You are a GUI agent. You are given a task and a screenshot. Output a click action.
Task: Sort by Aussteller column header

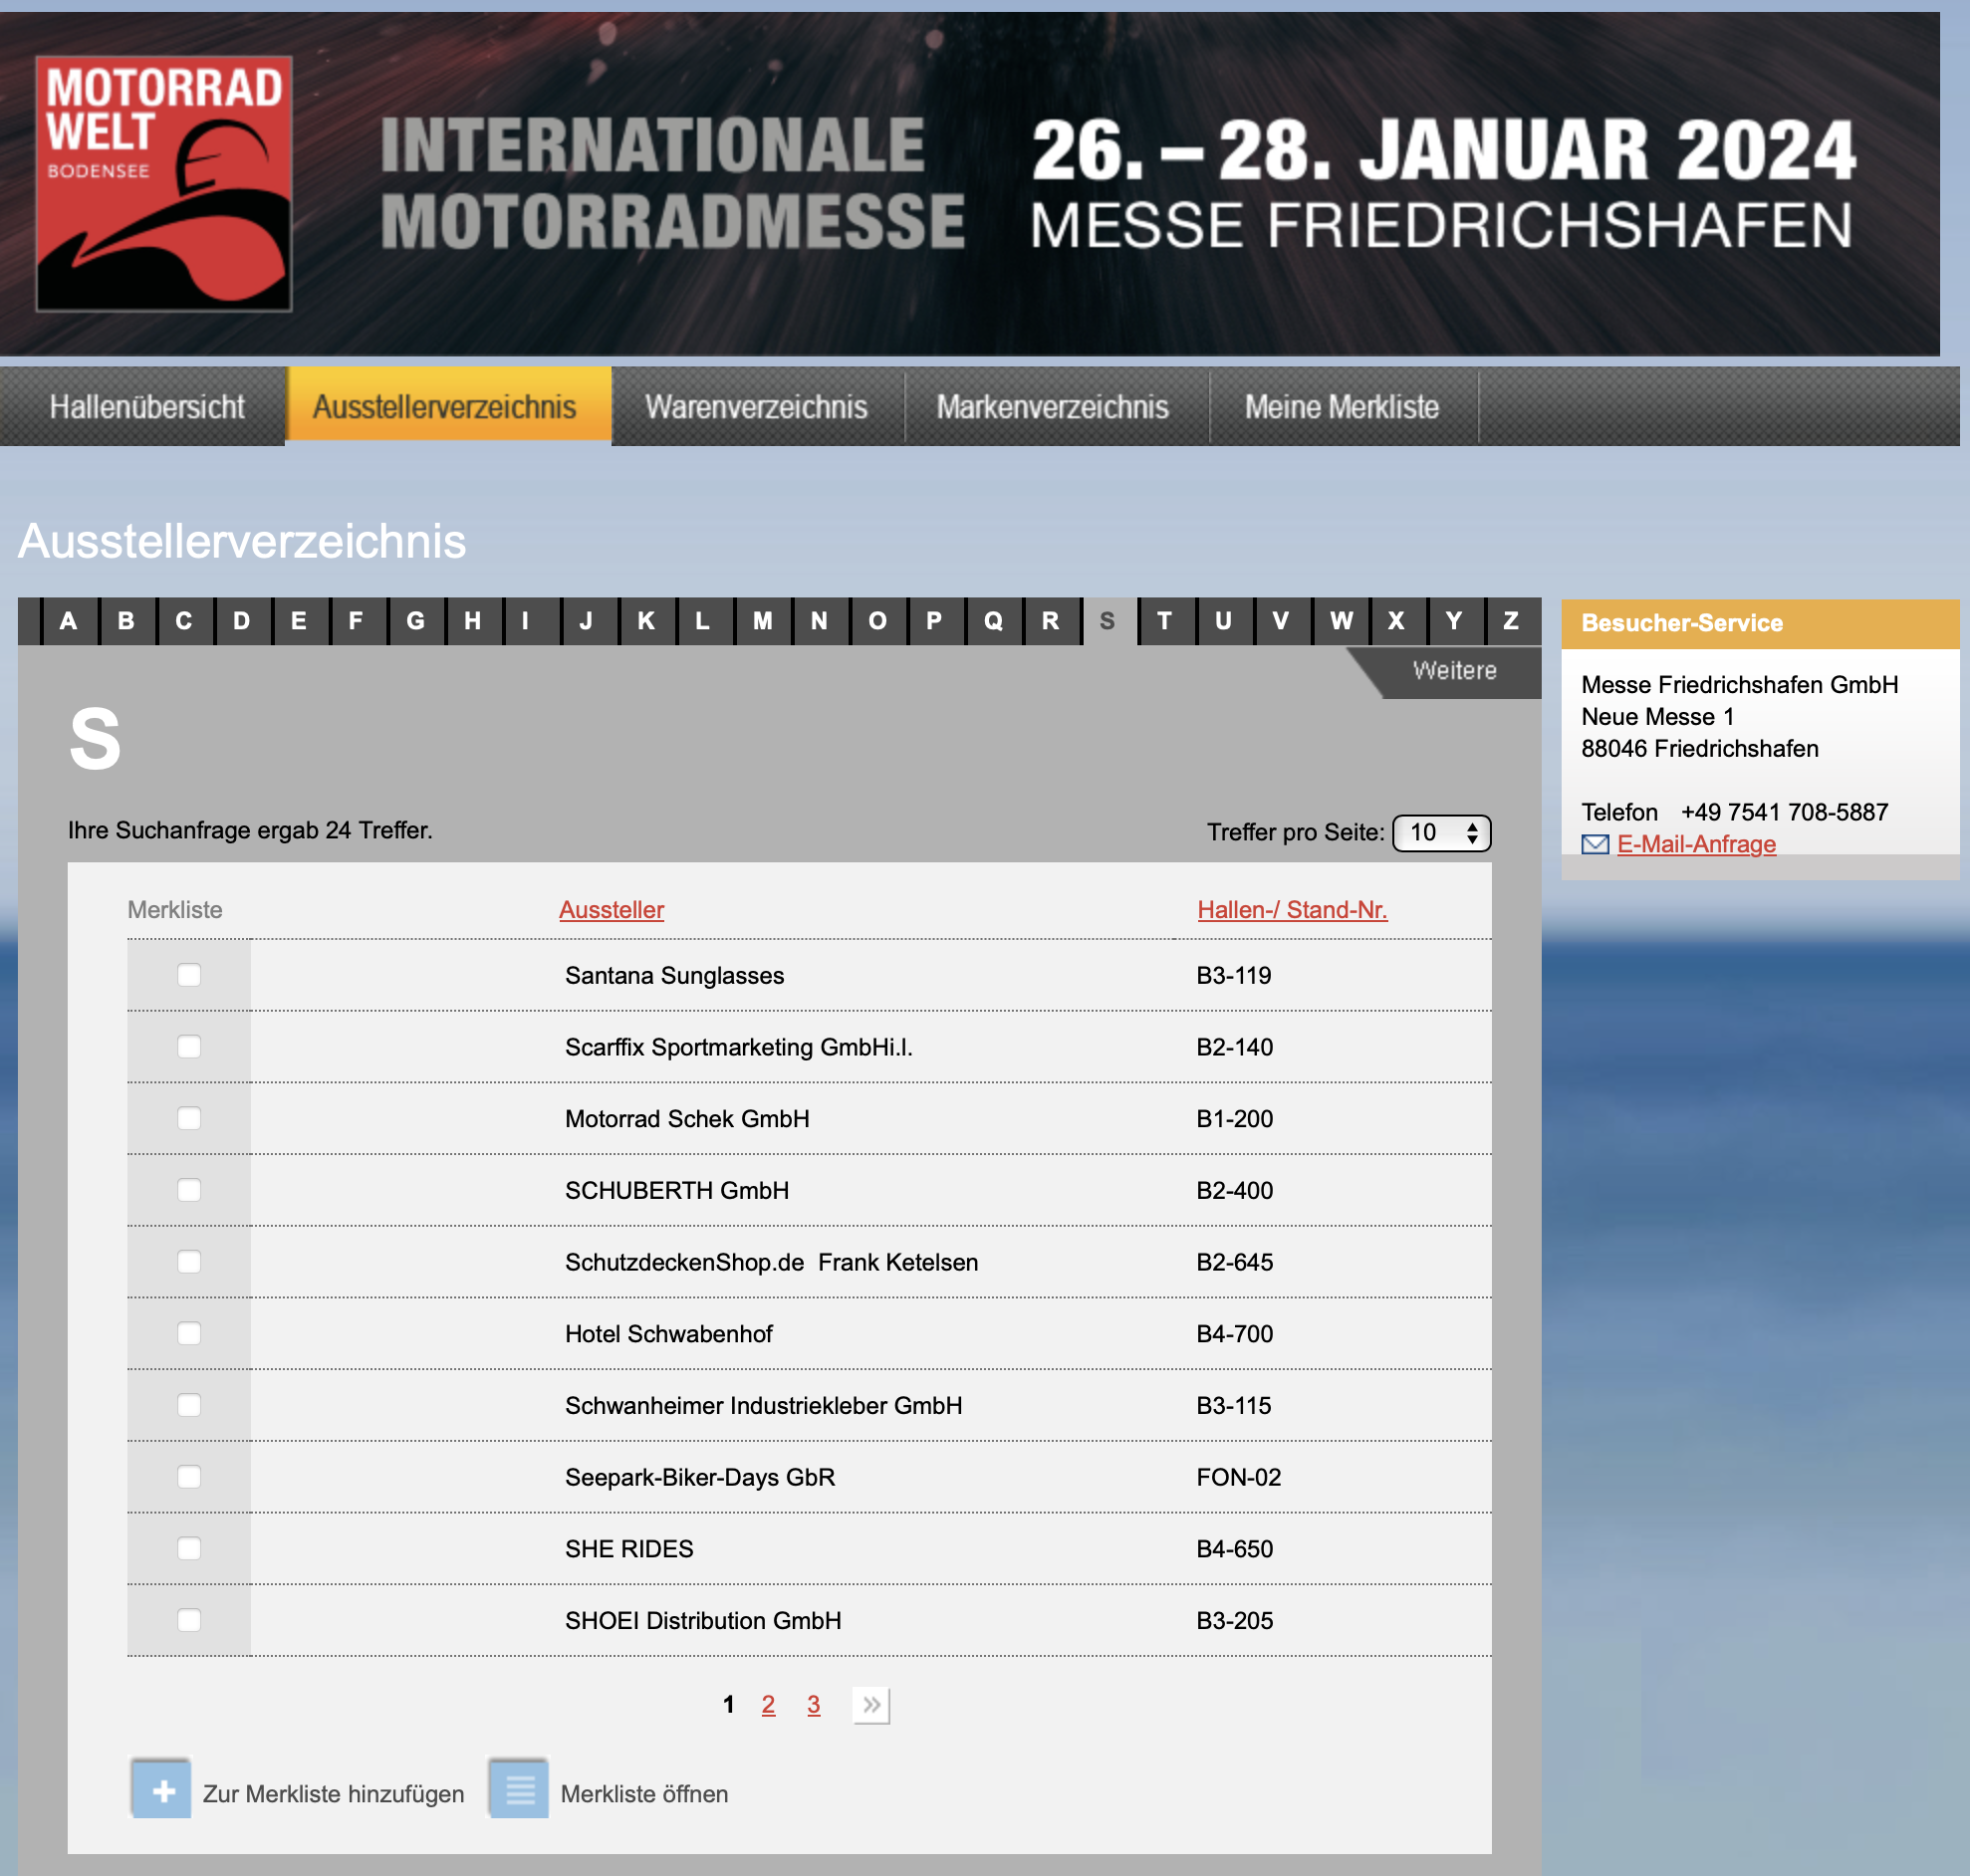click(611, 910)
